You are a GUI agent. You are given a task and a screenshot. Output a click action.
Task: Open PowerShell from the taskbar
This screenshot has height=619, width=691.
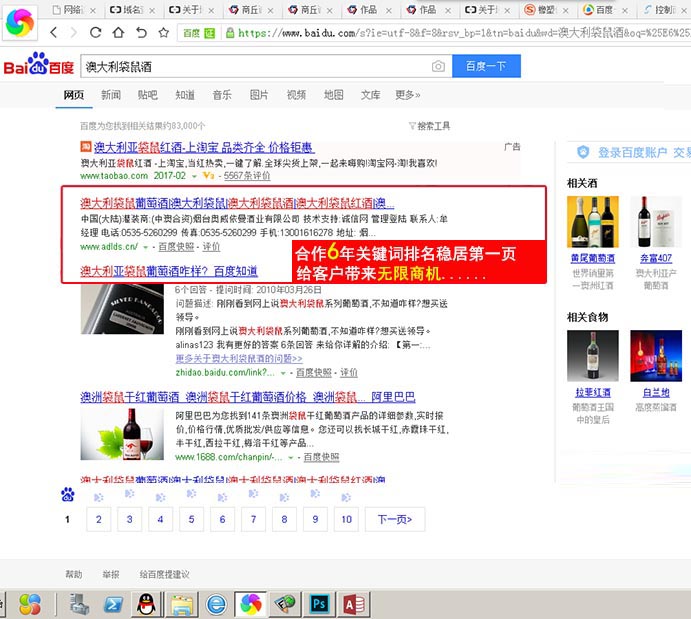113,604
